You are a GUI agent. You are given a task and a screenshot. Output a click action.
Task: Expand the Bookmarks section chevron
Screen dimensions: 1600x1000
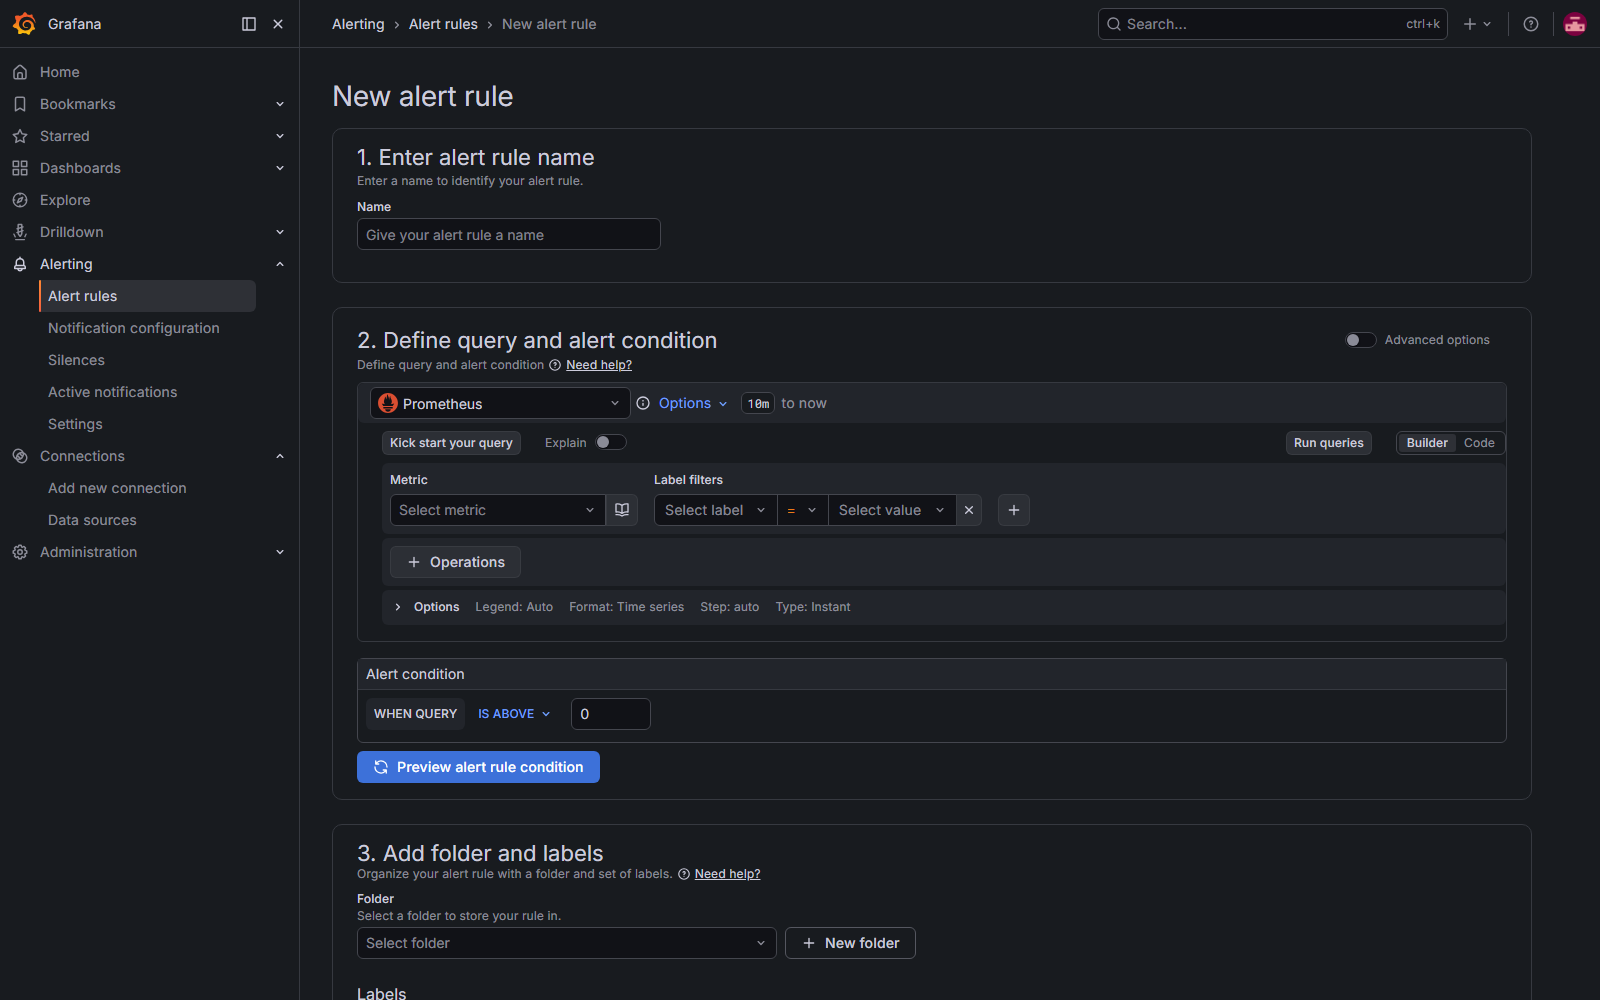pos(280,104)
